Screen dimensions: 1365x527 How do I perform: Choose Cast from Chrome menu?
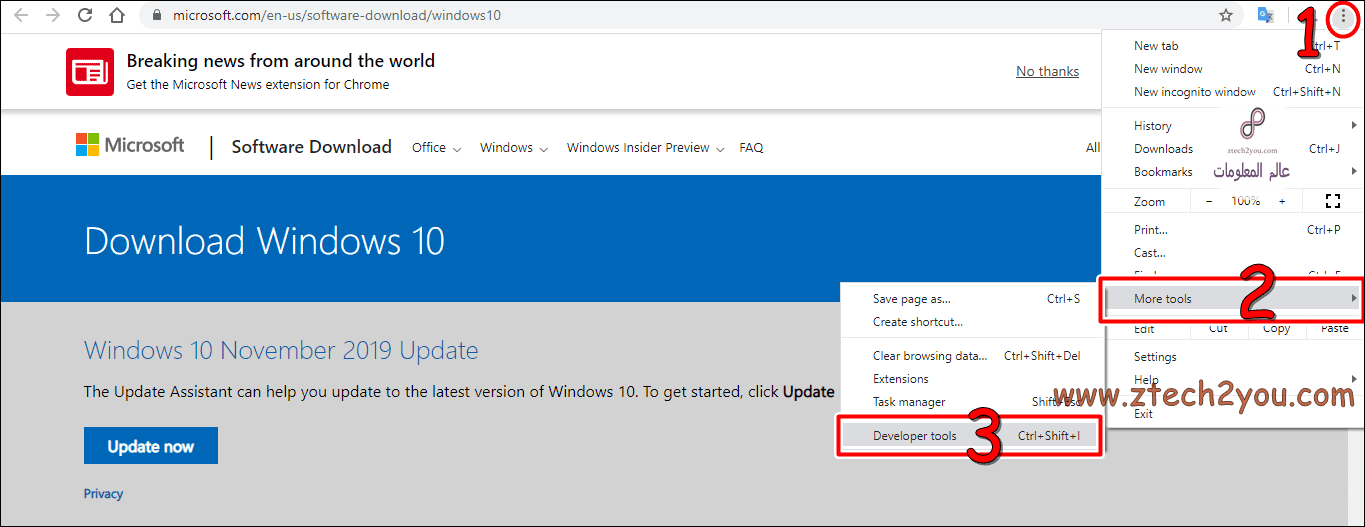[1232, 253]
